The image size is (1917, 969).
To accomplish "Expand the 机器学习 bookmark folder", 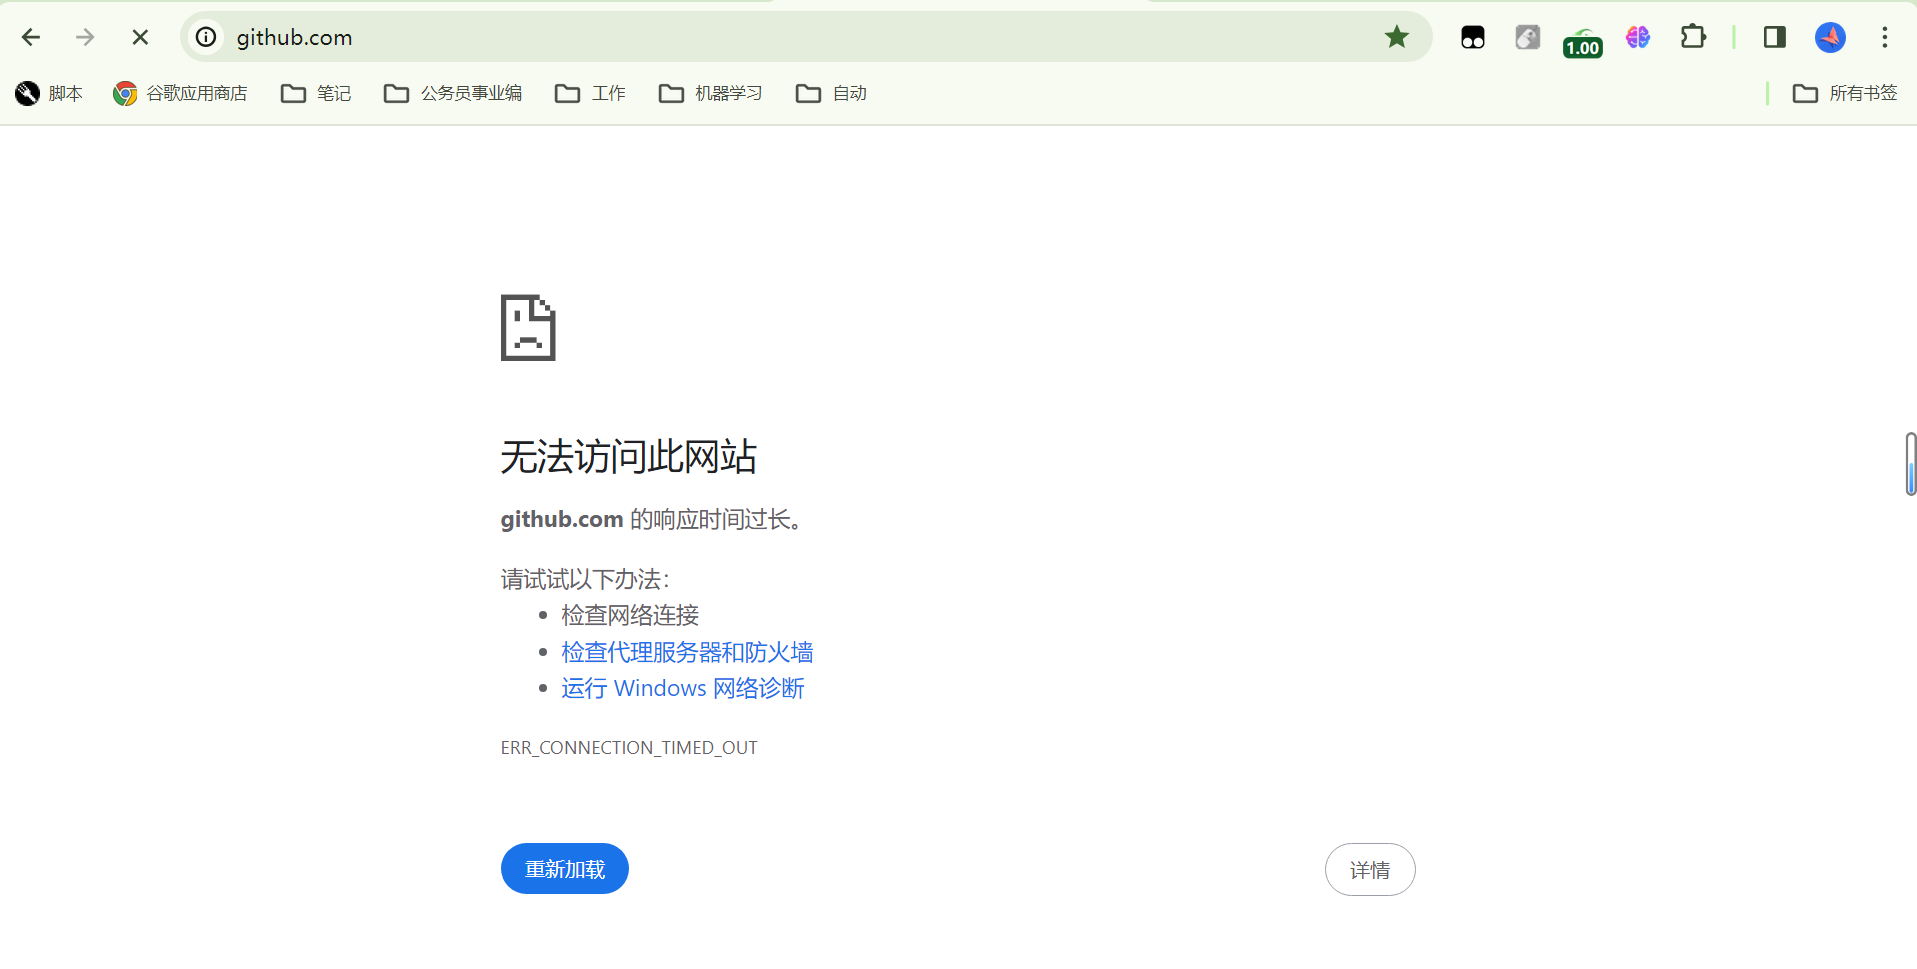I will 711,93.
